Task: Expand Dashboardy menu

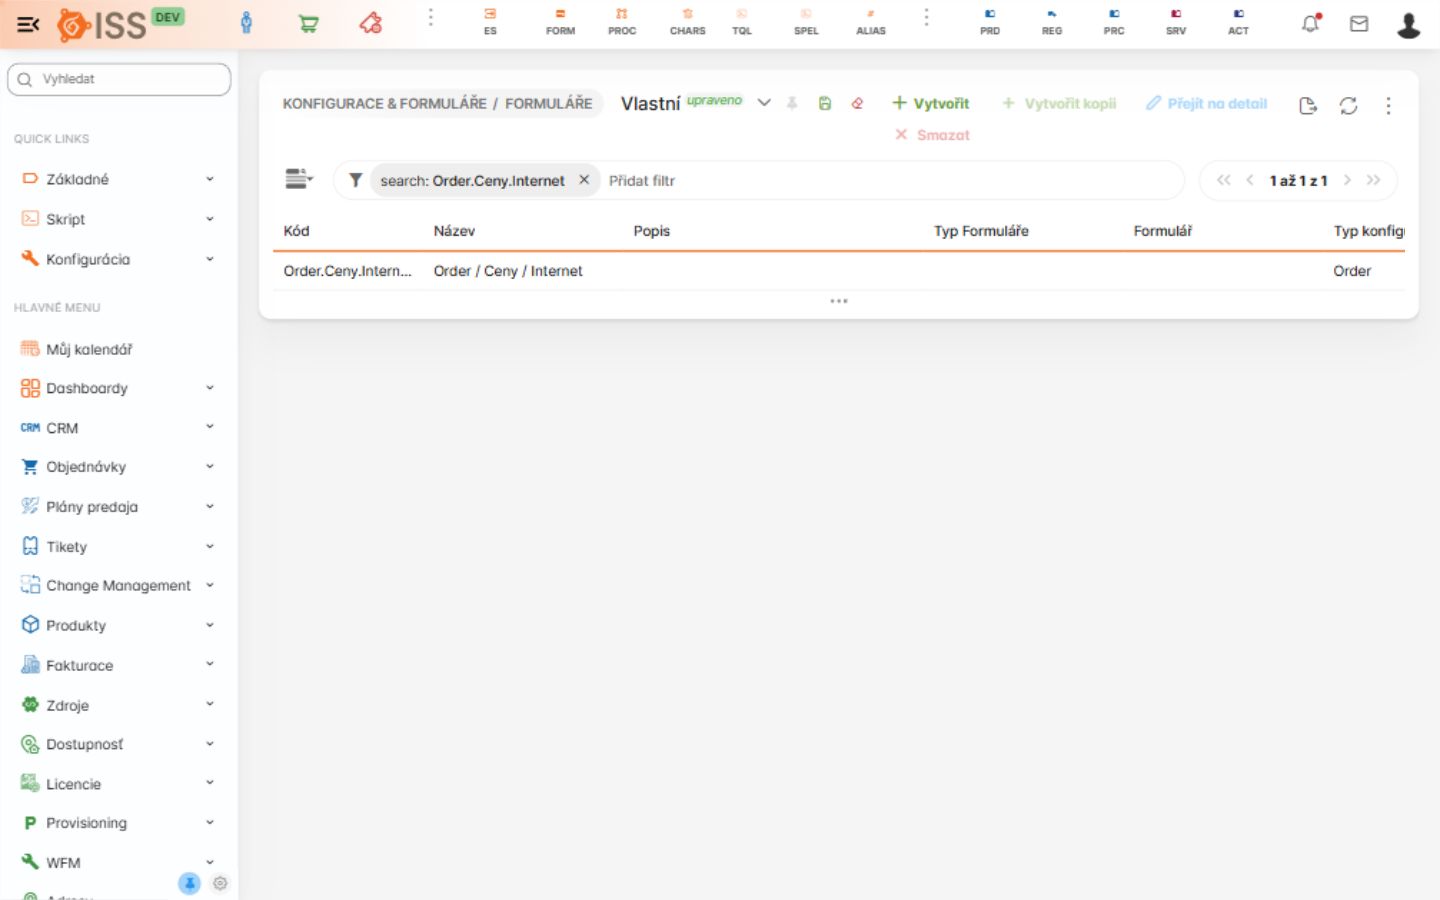Action: (118, 388)
